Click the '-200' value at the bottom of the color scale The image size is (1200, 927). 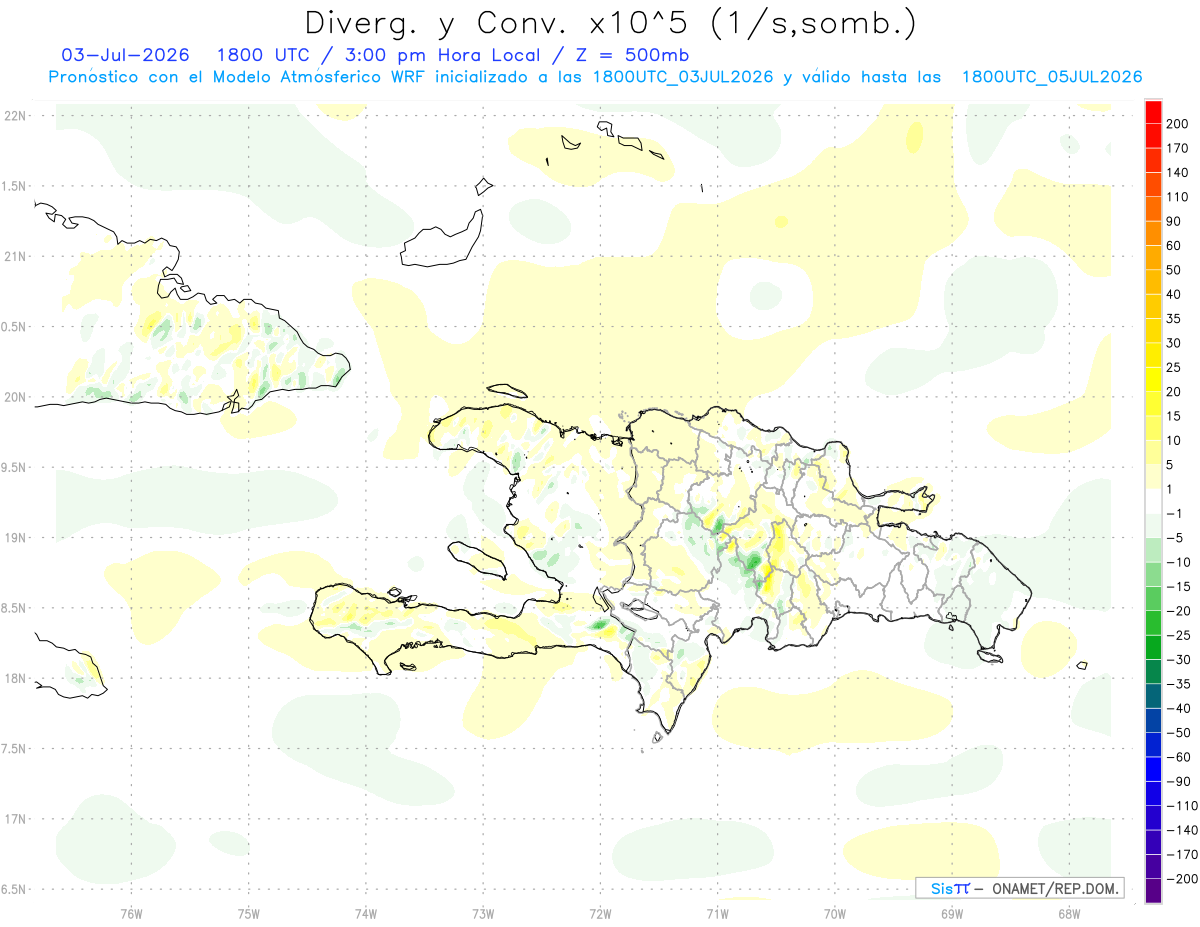[1181, 878]
